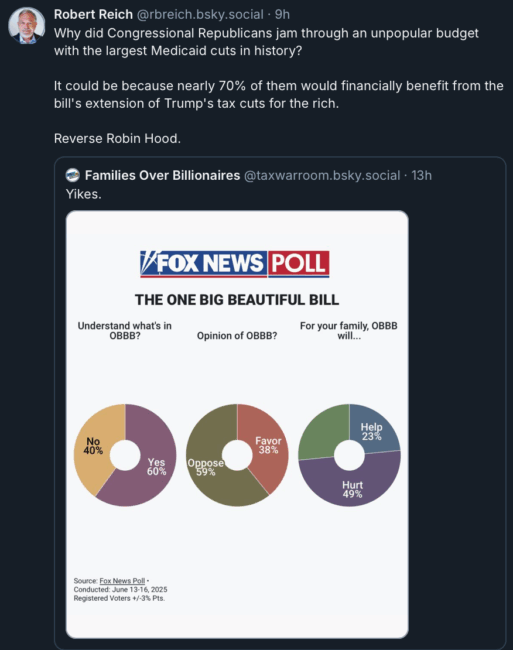The width and height of the screenshot is (513, 650).
Task: Click the 'Yikes.' quoted post text
Action: click(x=84, y=194)
